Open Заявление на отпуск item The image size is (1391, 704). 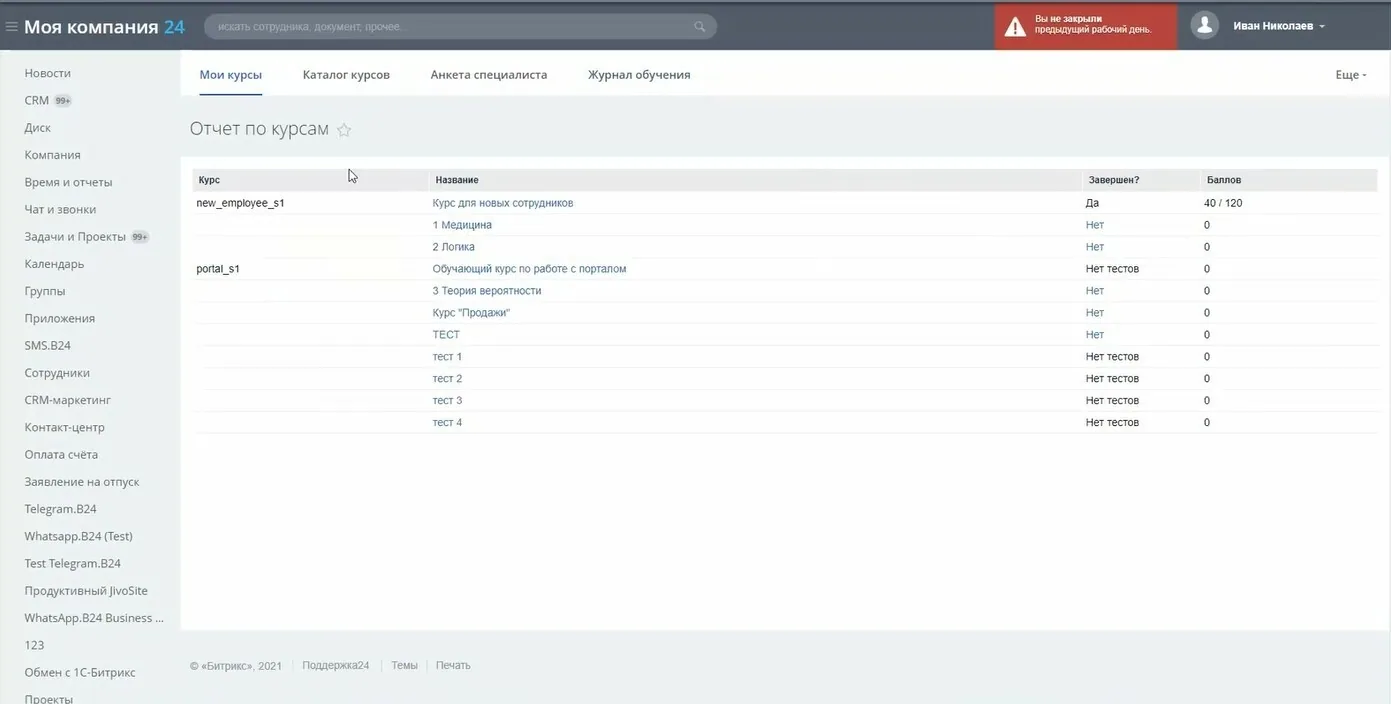(82, 482)
